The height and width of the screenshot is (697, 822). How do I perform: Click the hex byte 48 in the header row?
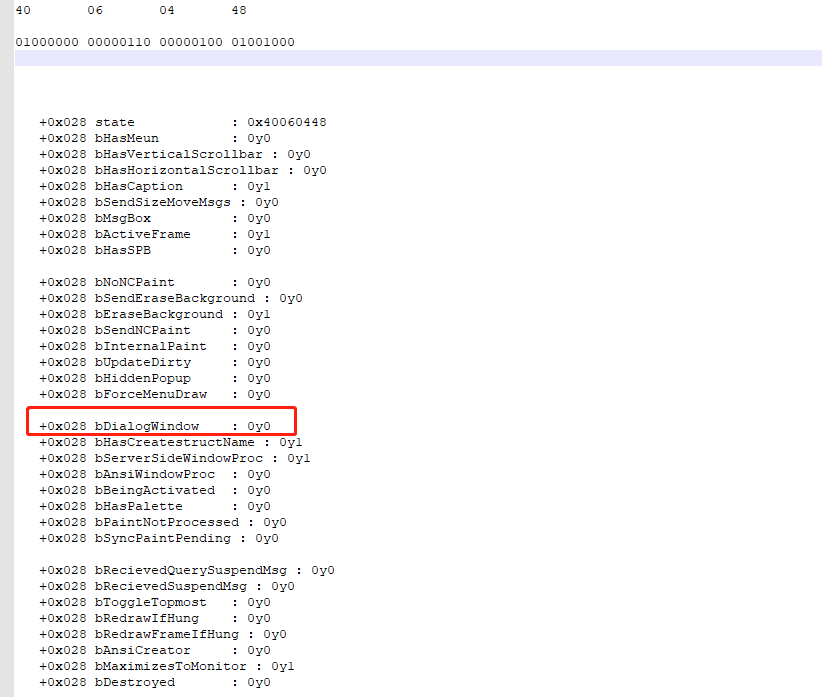pos(239,10)
